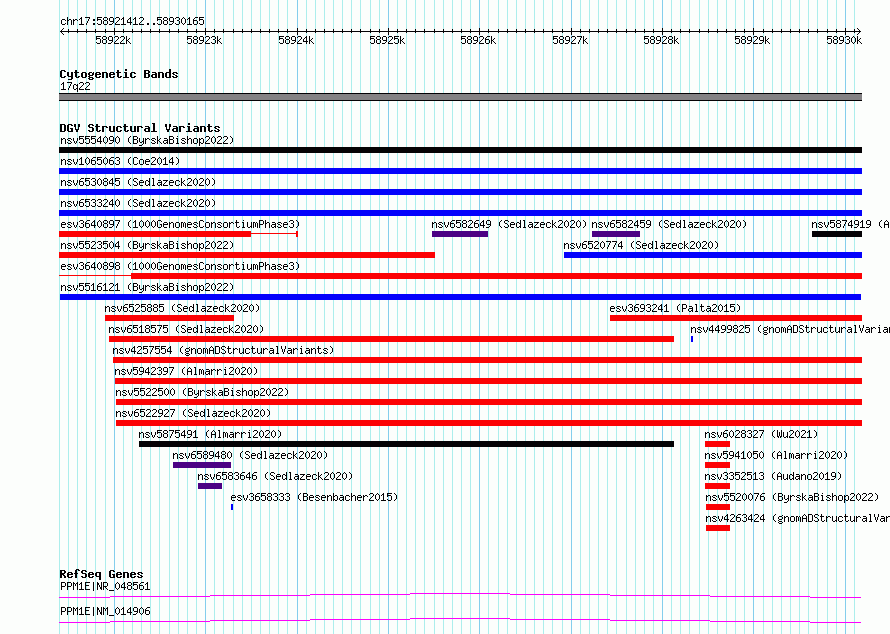Click the gray 17q22 cytogenetic band

click(460, 97)
